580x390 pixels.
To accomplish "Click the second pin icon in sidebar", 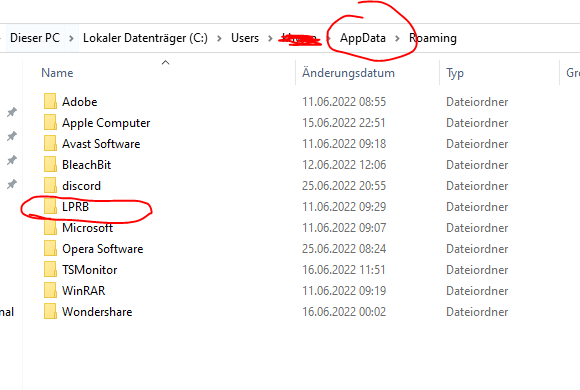I will (12, 136).
